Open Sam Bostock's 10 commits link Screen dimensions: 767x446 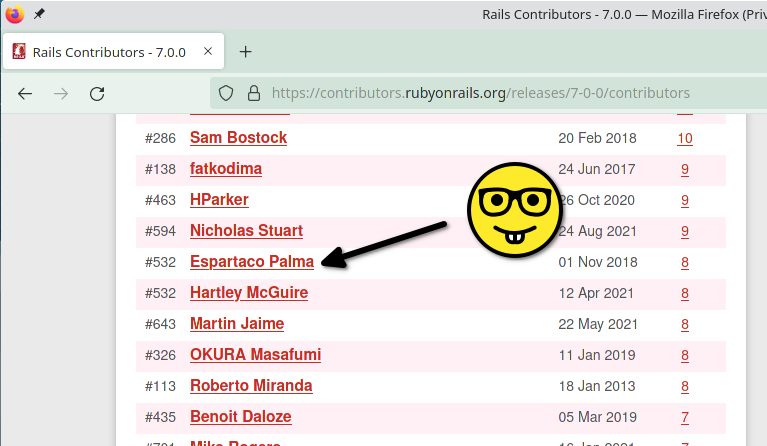click(x=685, y=138)
